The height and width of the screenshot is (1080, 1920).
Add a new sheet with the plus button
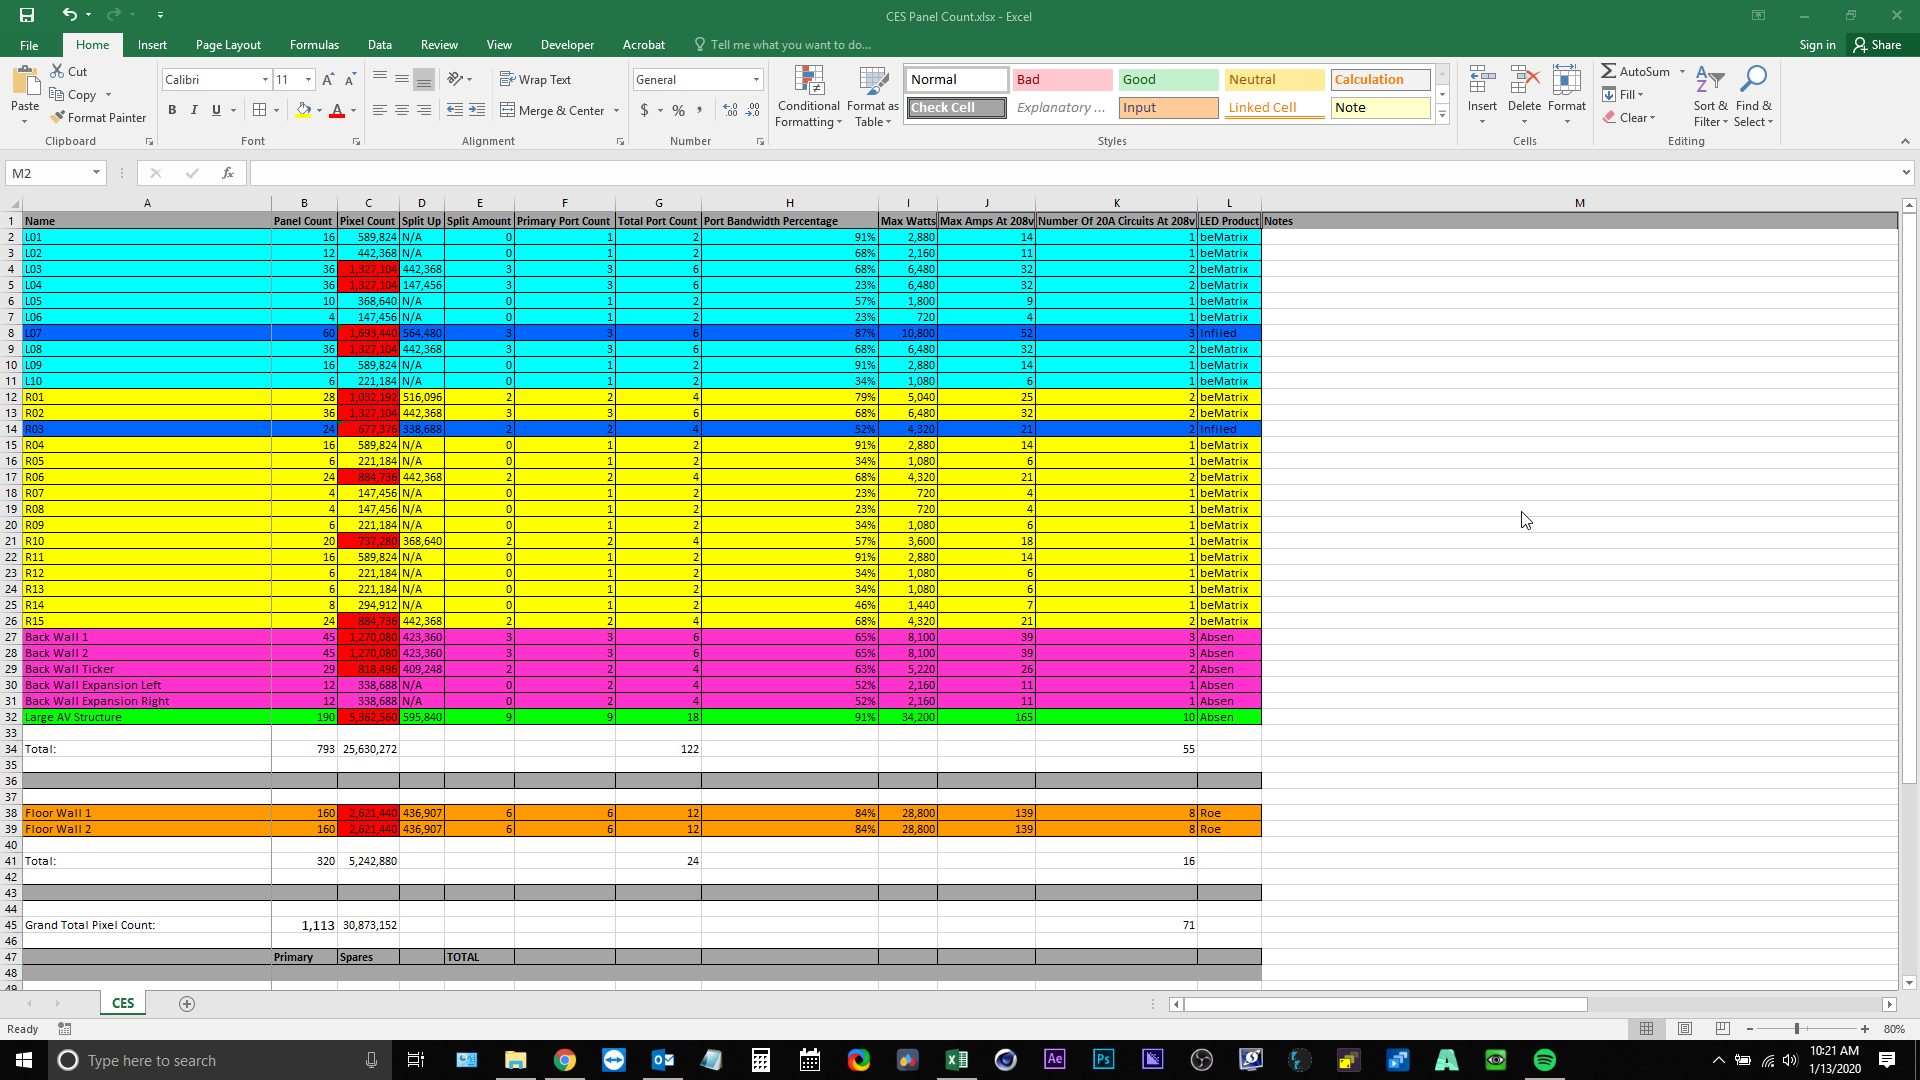[x=186, y=1004]
